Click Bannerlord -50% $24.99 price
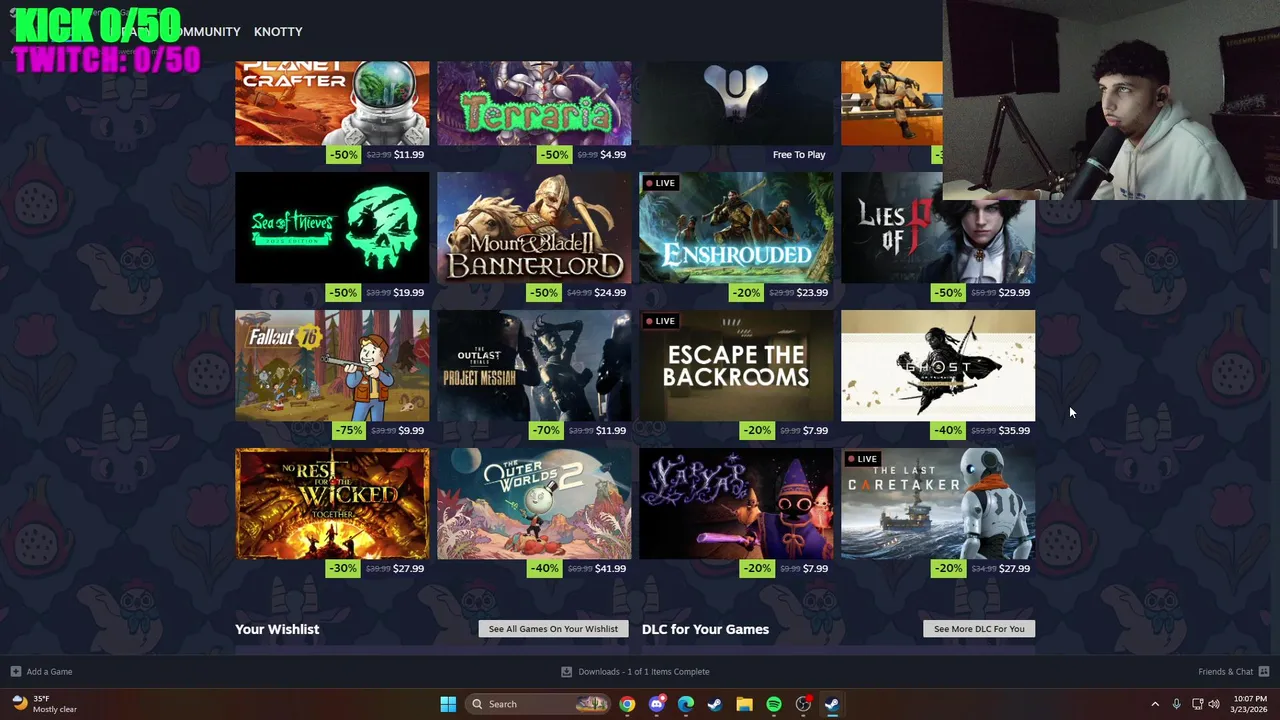Image resolution: width=1280 pixels, height=720 pixels. click(x=580, y=293)
